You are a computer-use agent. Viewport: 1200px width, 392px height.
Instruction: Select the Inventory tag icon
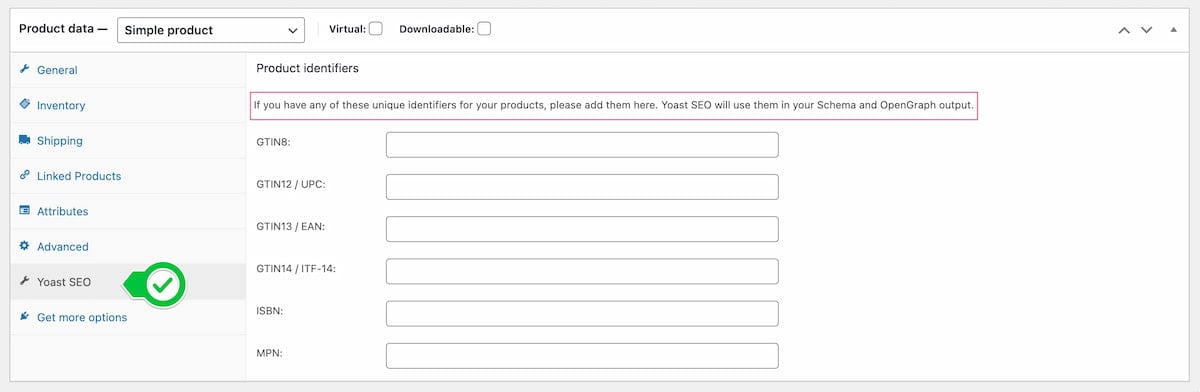25,105
